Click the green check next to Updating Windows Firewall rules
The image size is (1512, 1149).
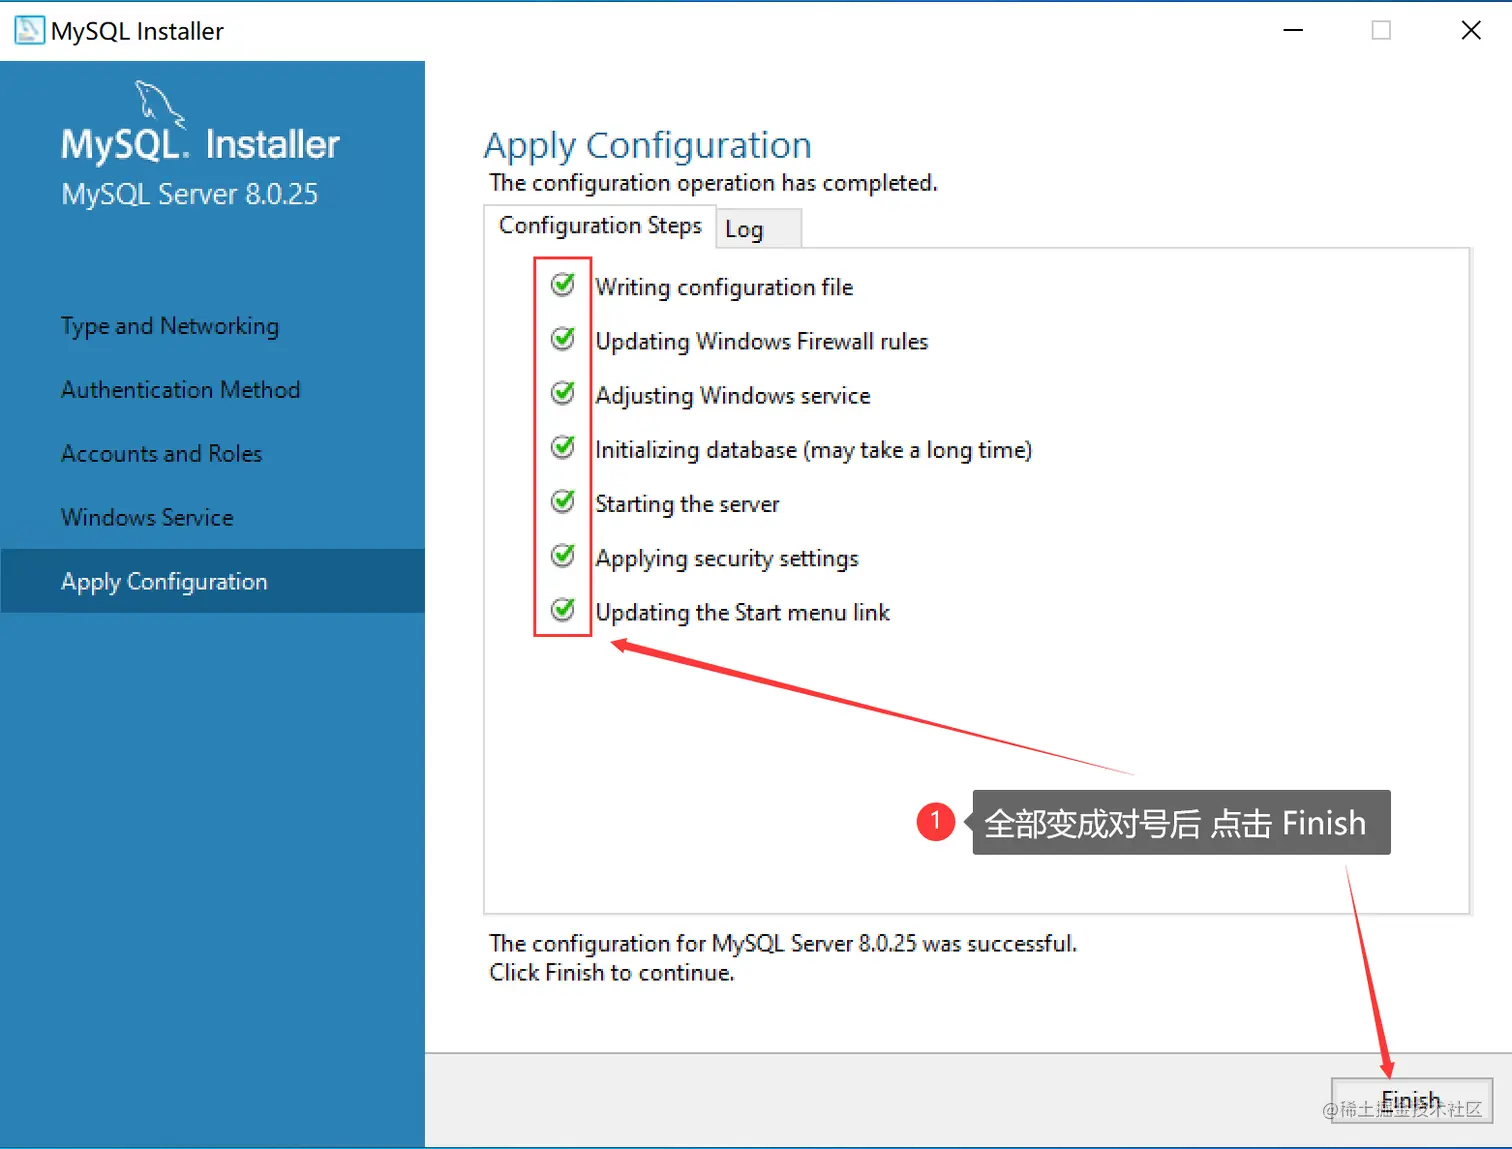click(563, 339)
